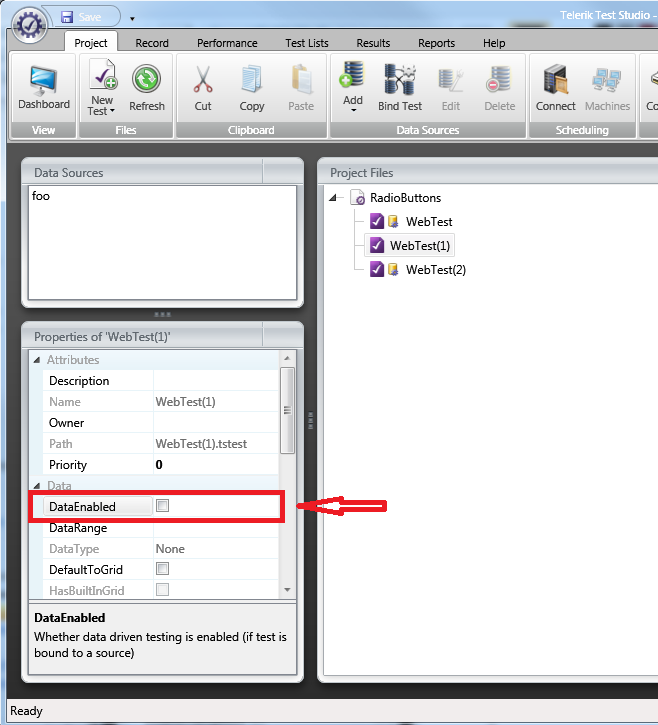Select the DataType property row
The width and height of the screenshot is (658, 725).
[x=161, y=548]
